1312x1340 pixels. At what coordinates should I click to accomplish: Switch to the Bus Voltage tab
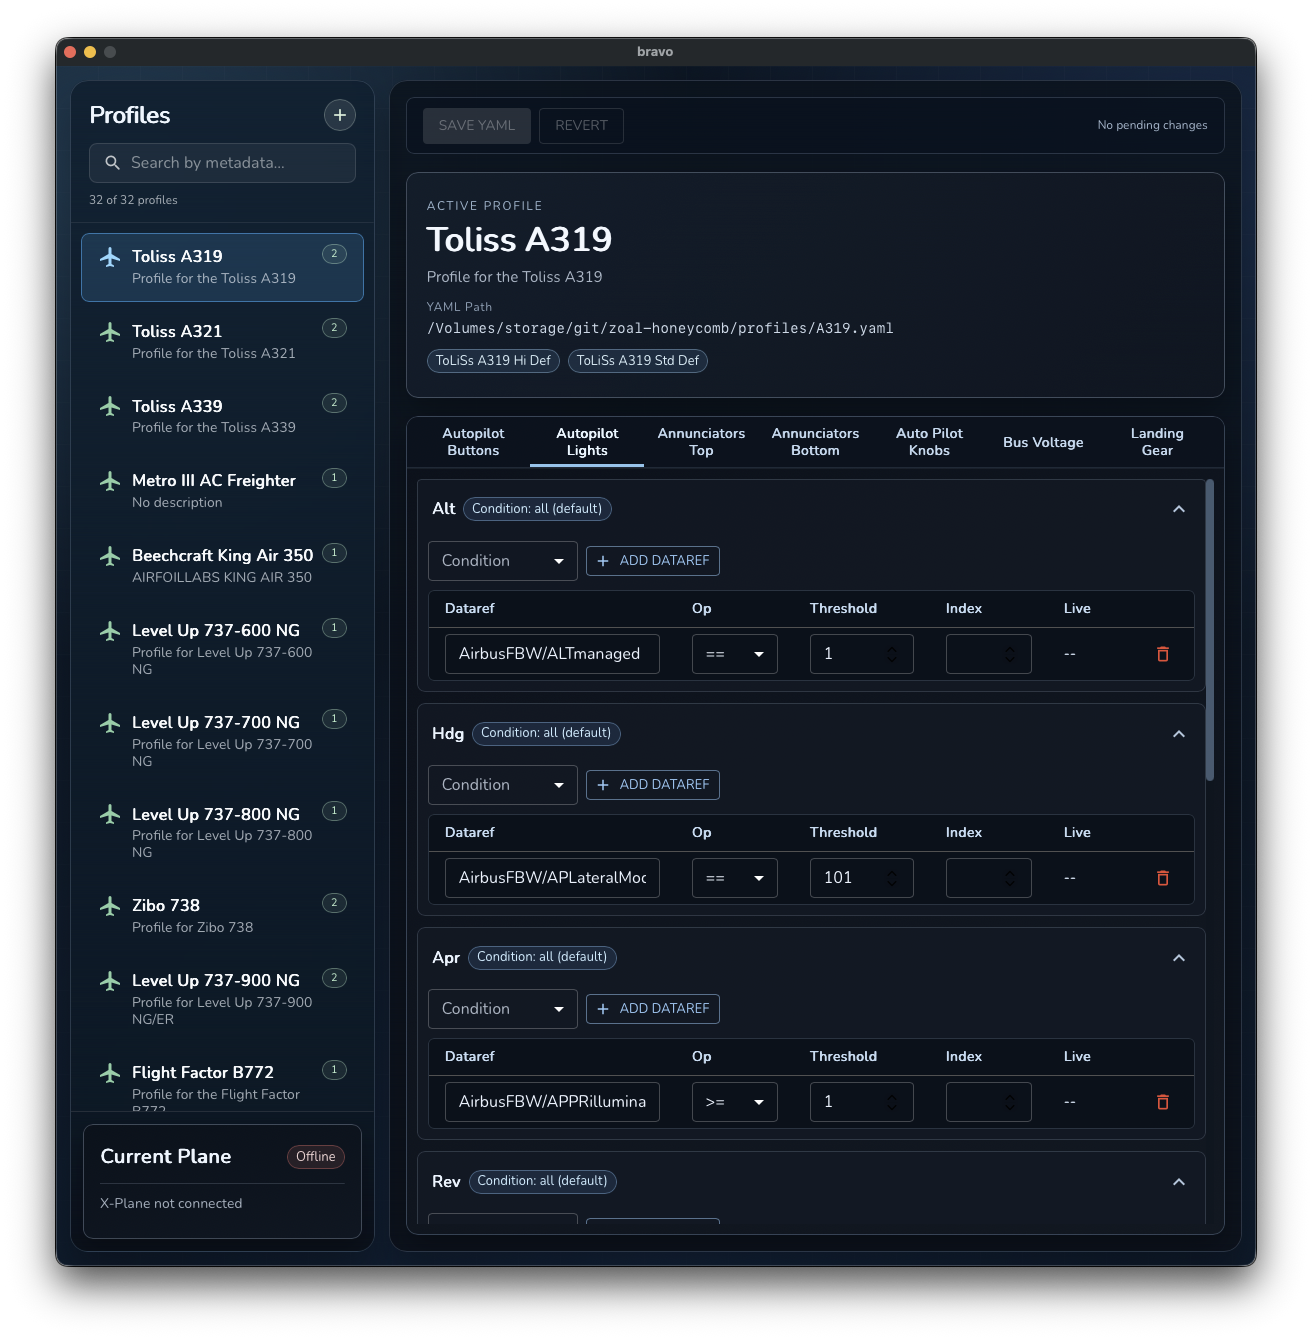(x=1043, y=442)
